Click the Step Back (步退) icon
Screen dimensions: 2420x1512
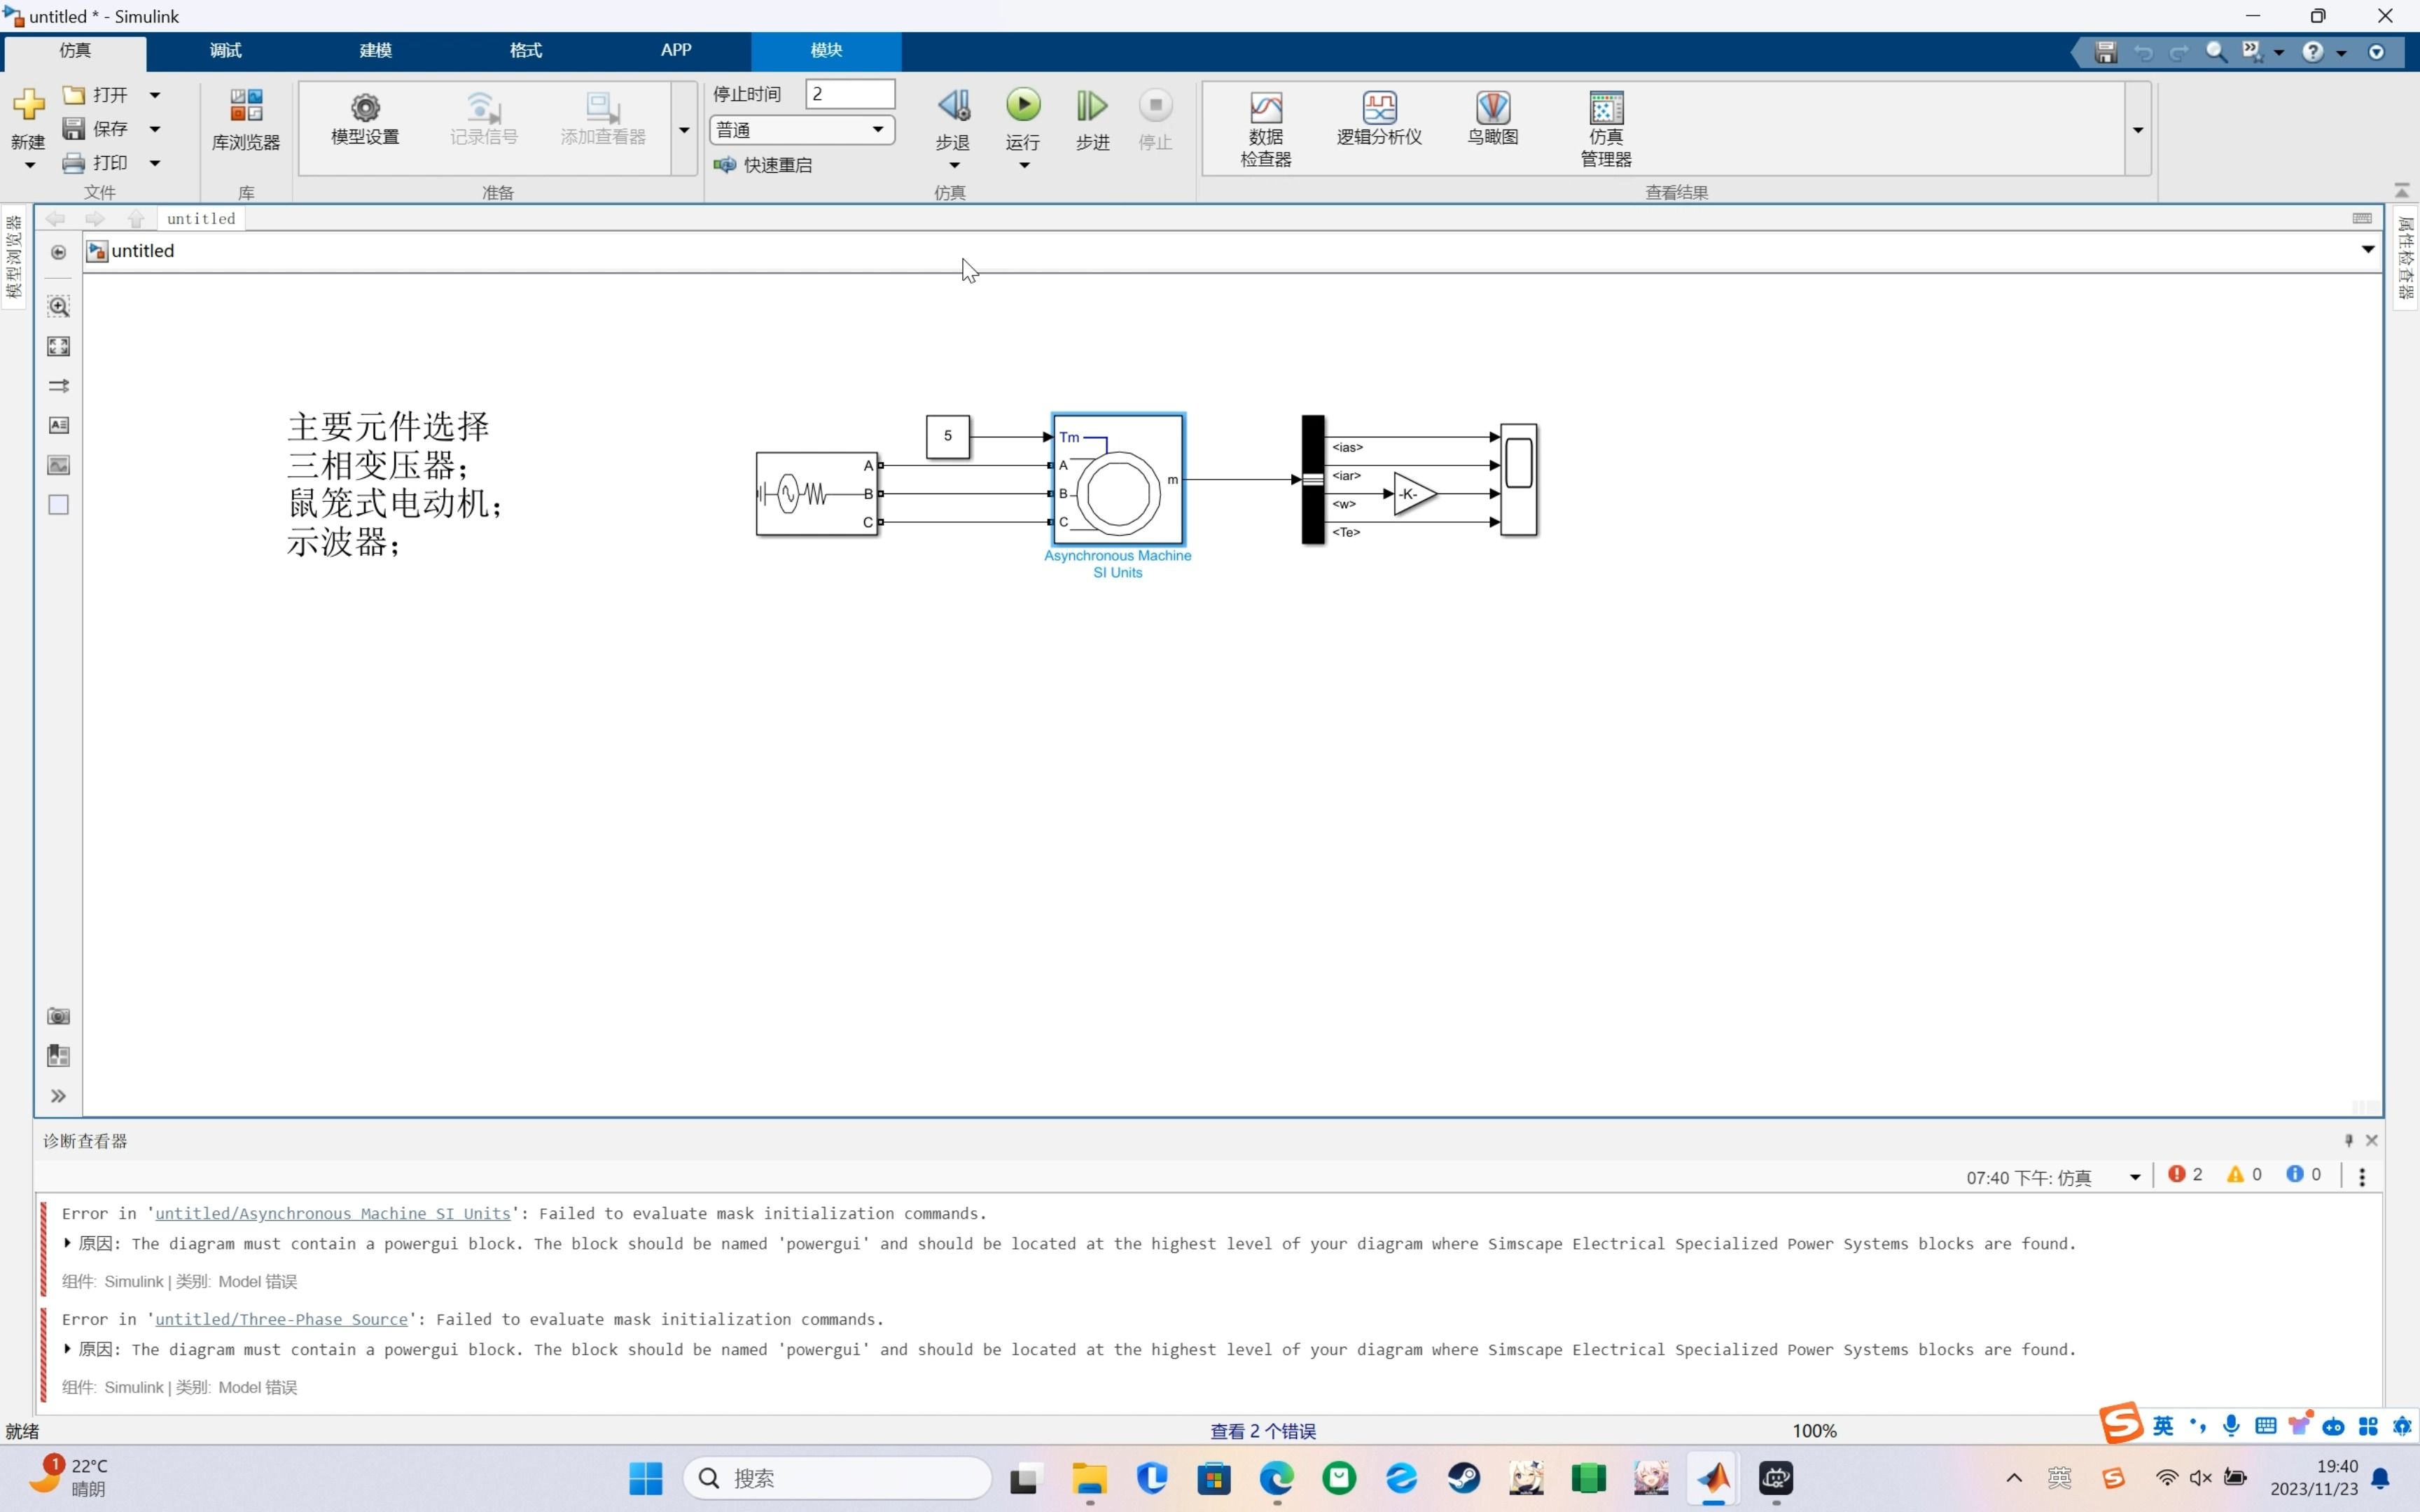(953, 106)
